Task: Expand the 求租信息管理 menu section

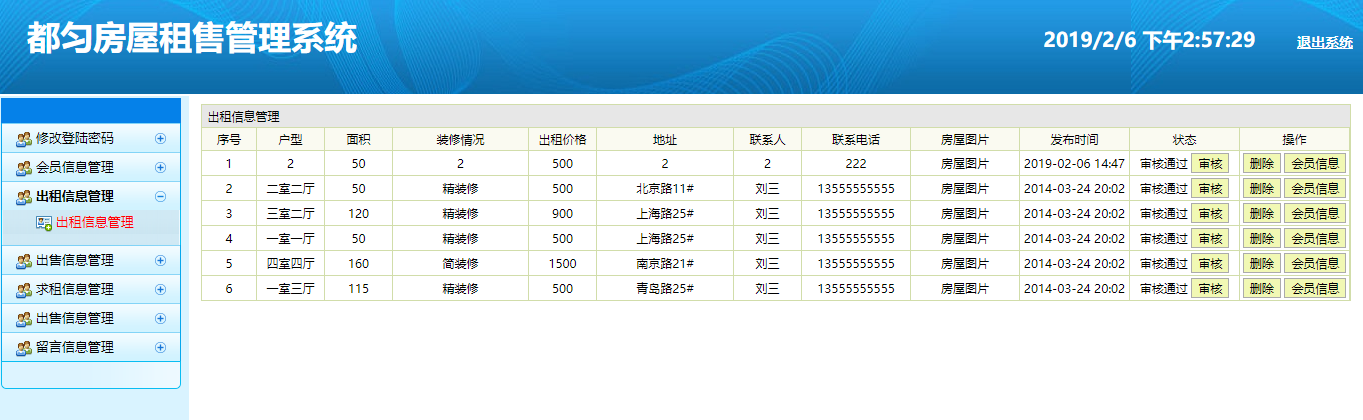Action: tap(160, 289)
